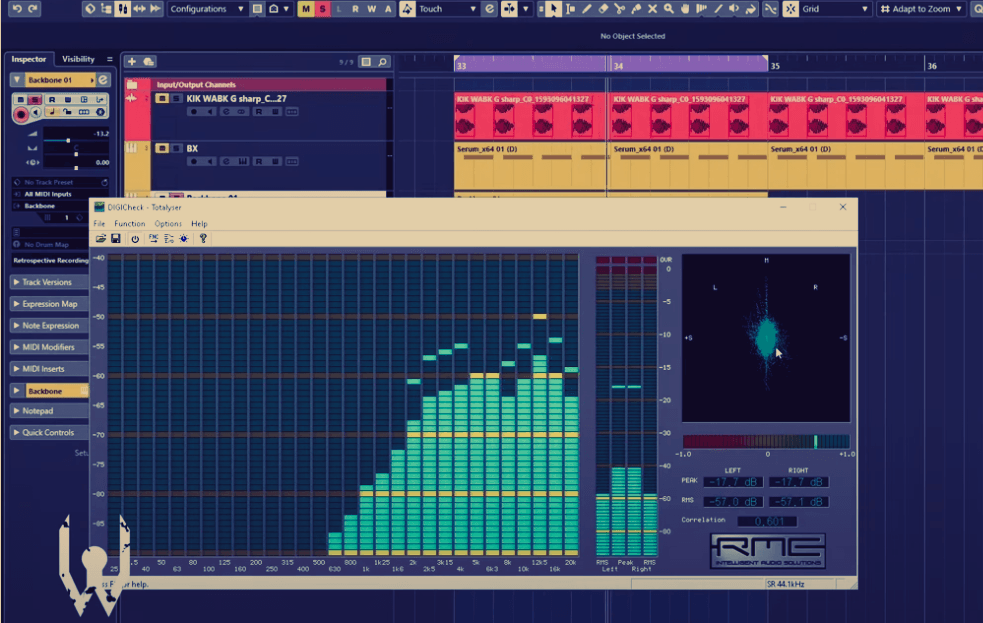
Task: Adjust the Inspector volume slider at -13.2
Action: (68, 140)
